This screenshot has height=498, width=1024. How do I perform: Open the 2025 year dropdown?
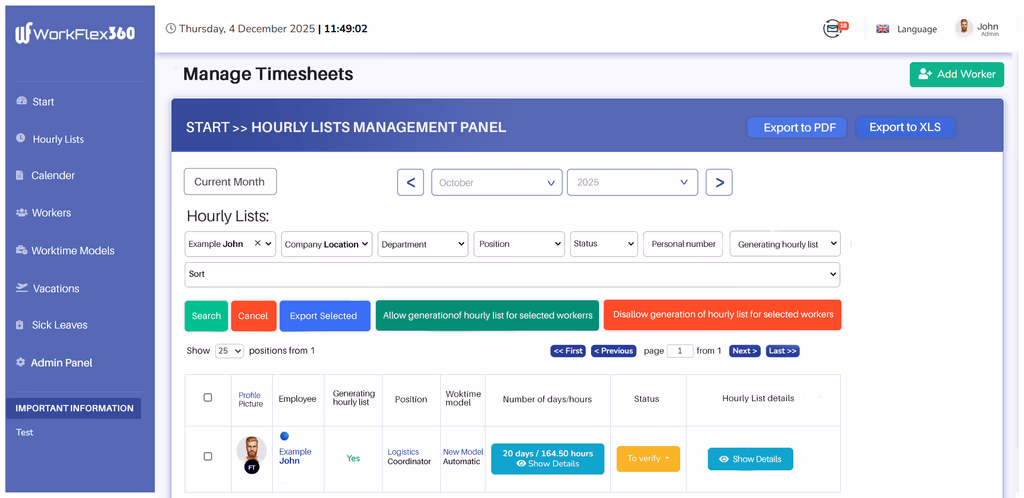[x=631, y=182]
